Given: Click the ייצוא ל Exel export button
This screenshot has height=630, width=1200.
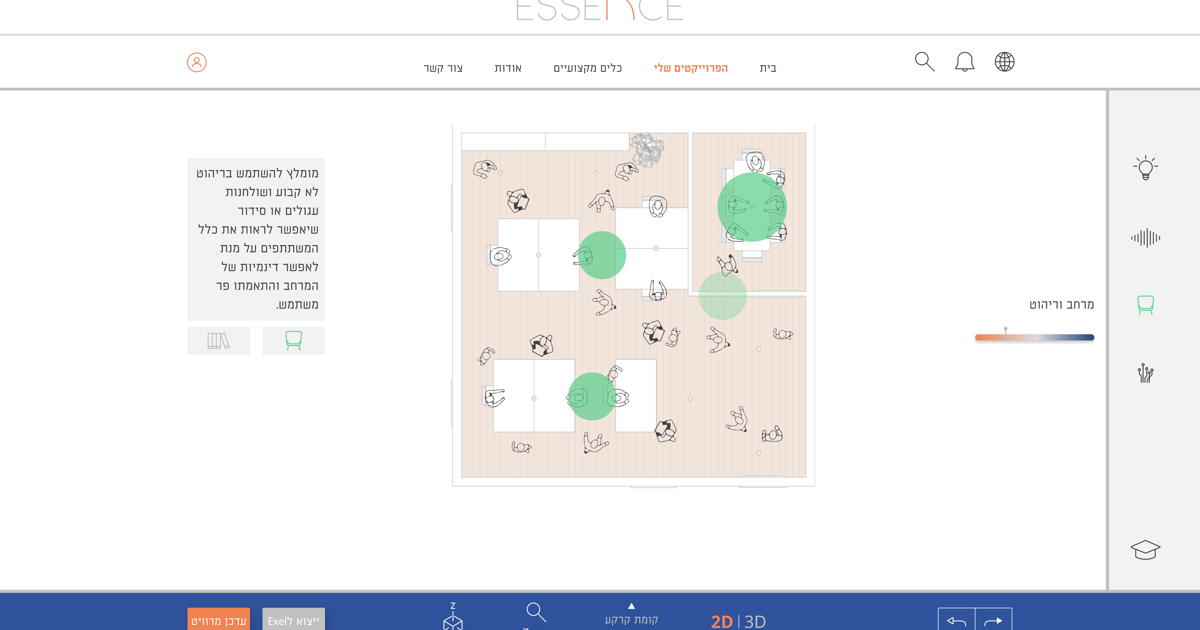Looking at the screenshot, I should click(x=293, y=620).
